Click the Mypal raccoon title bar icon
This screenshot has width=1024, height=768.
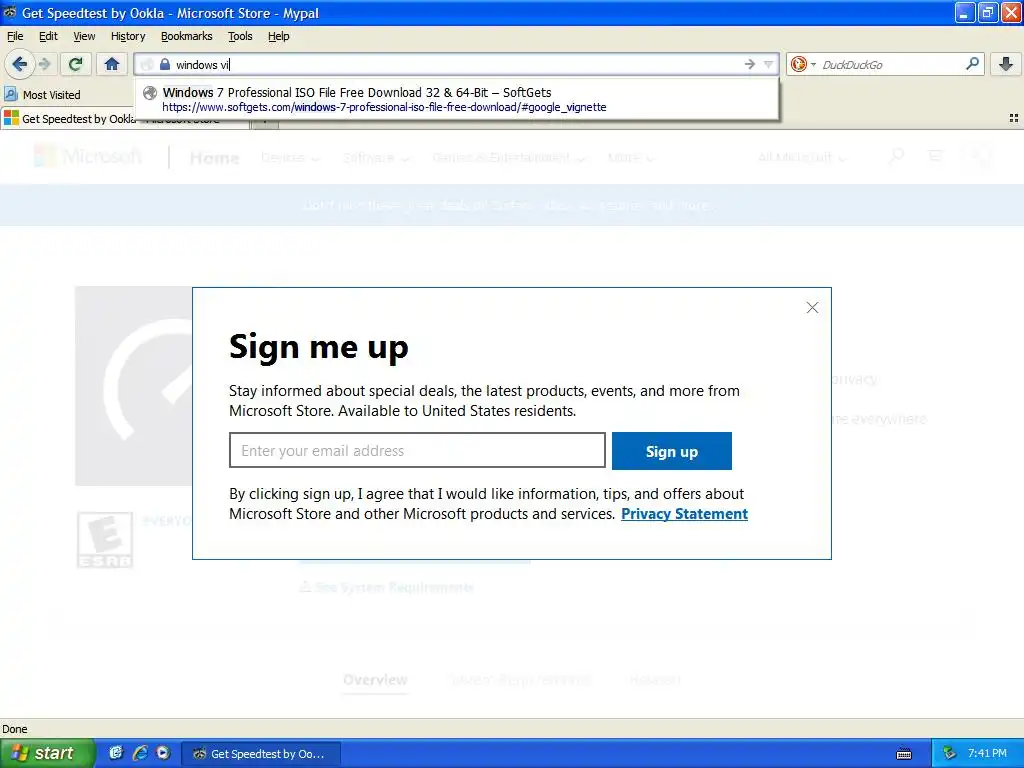point(10,12)
